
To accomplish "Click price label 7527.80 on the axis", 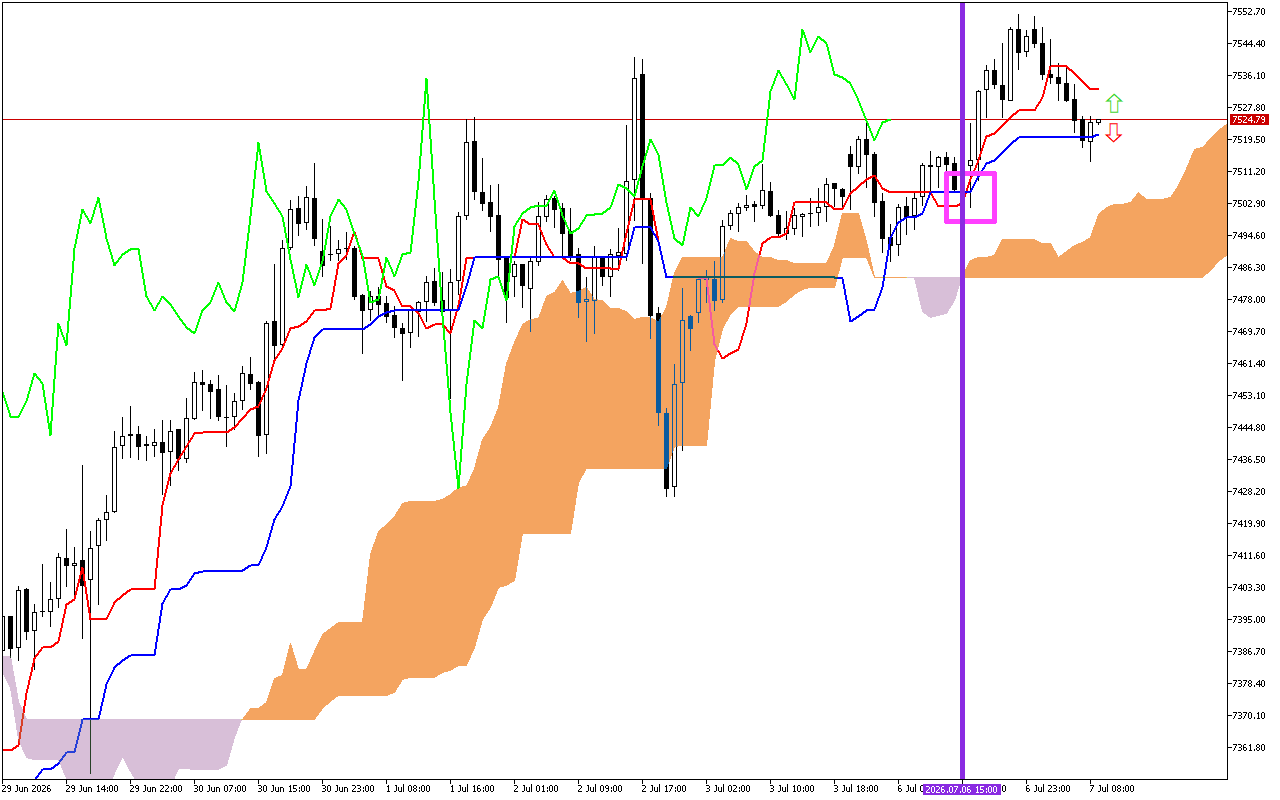I will point(1250,108).
